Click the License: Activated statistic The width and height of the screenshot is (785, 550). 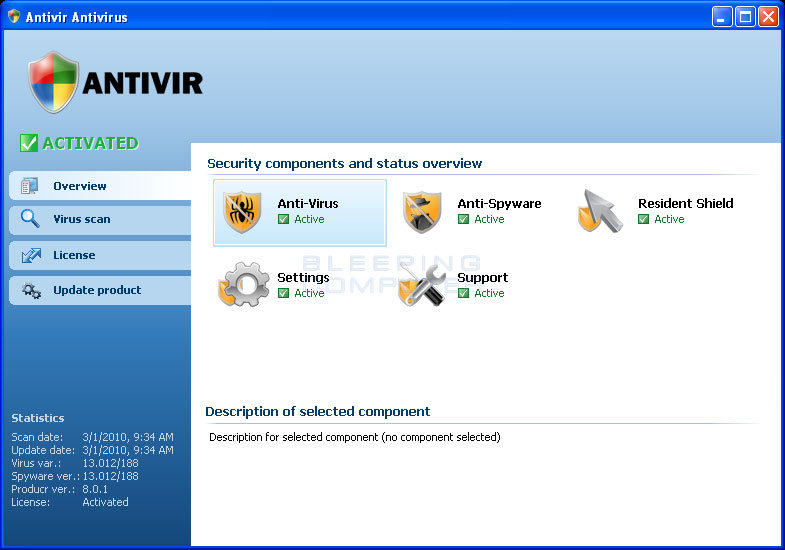coord(70,502)
